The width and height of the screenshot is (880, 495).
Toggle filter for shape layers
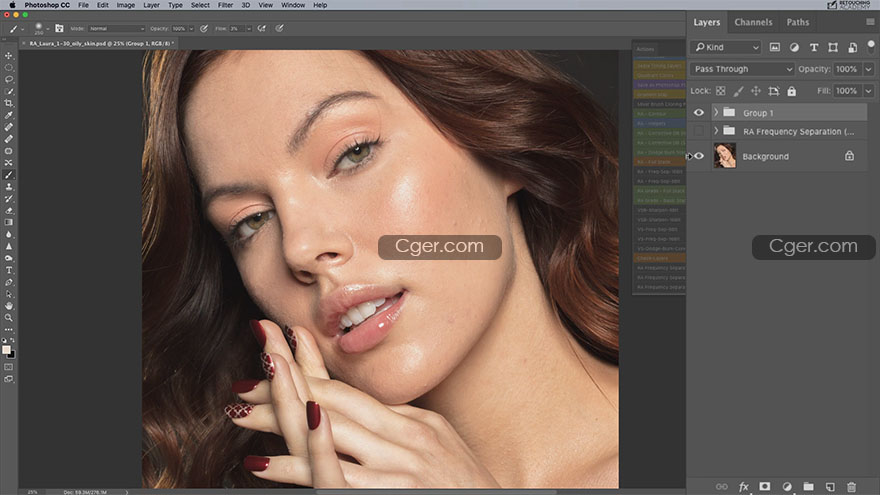[x=833, y=47]
